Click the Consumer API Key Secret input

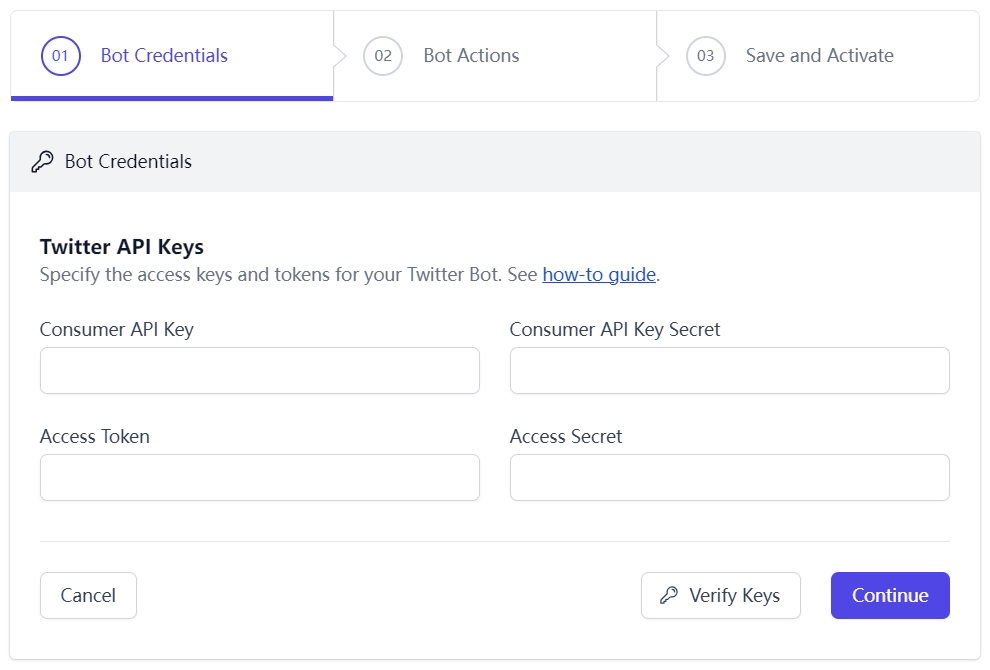point(729,371)
